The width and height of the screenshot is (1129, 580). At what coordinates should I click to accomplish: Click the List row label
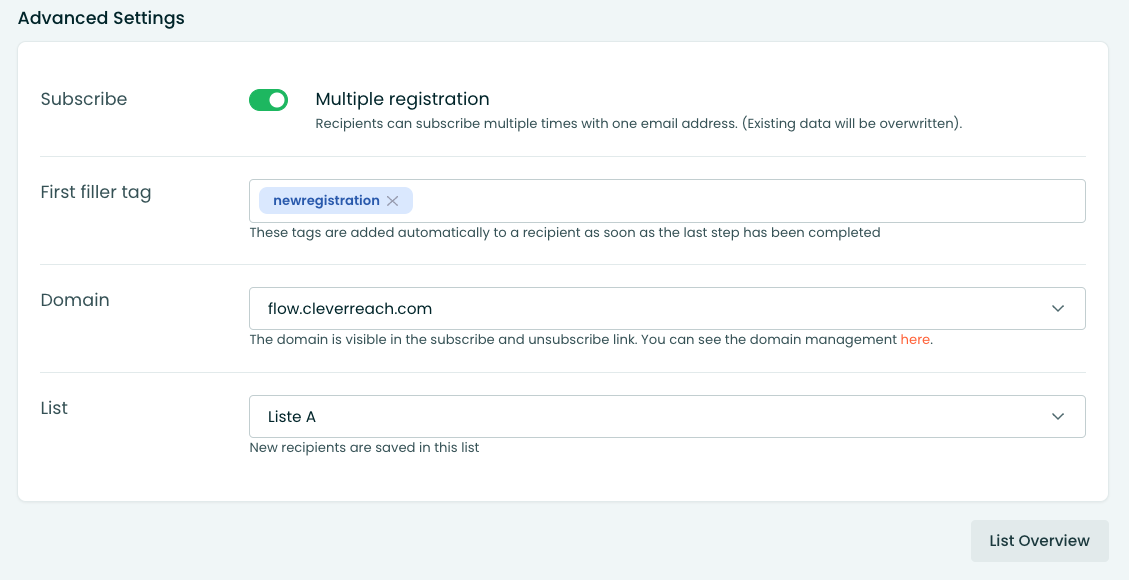click(54, 408)
